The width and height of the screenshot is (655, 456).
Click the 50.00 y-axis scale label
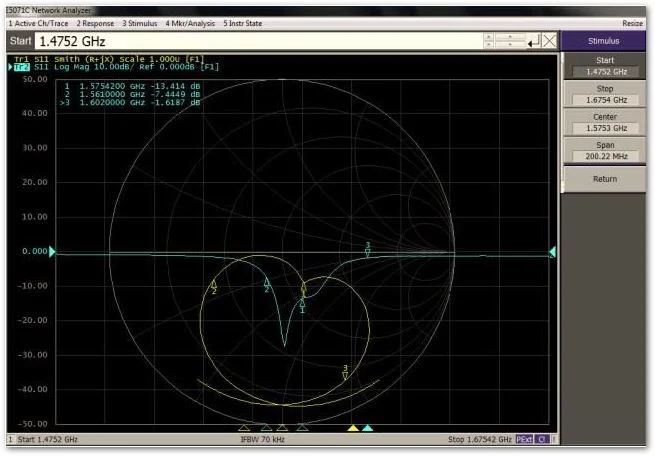pyautogui.click(x=35, y=79)
